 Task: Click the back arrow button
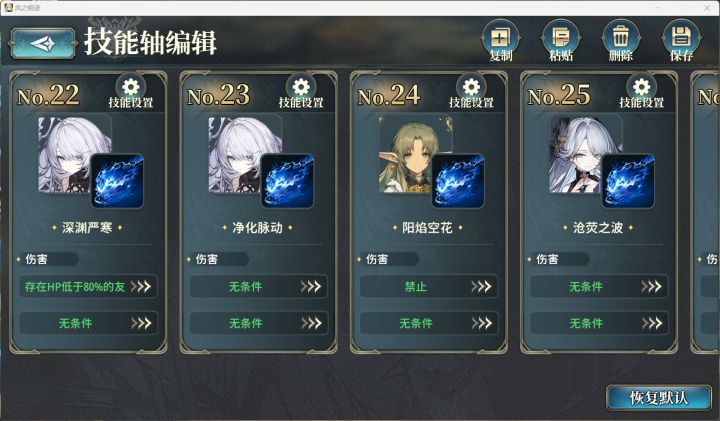point(43,43)
